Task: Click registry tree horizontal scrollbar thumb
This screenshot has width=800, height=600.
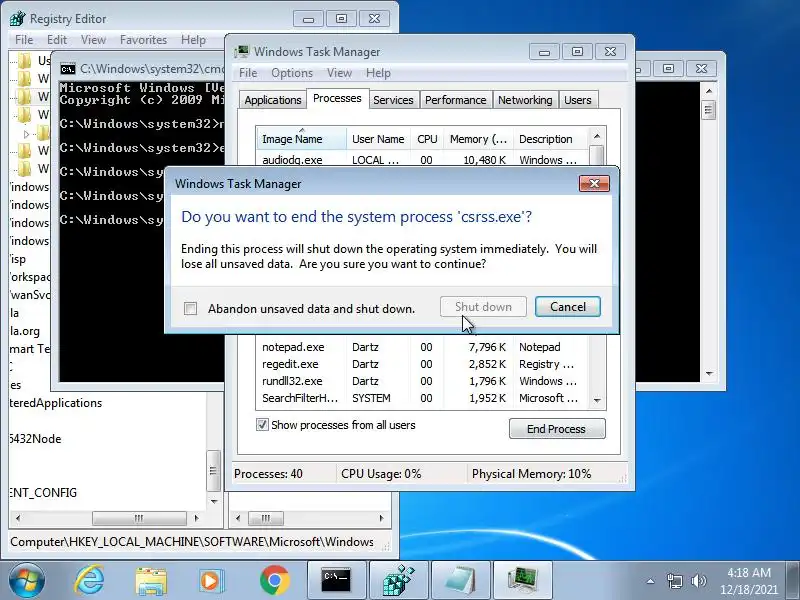Action: click(x=139, y=518)
